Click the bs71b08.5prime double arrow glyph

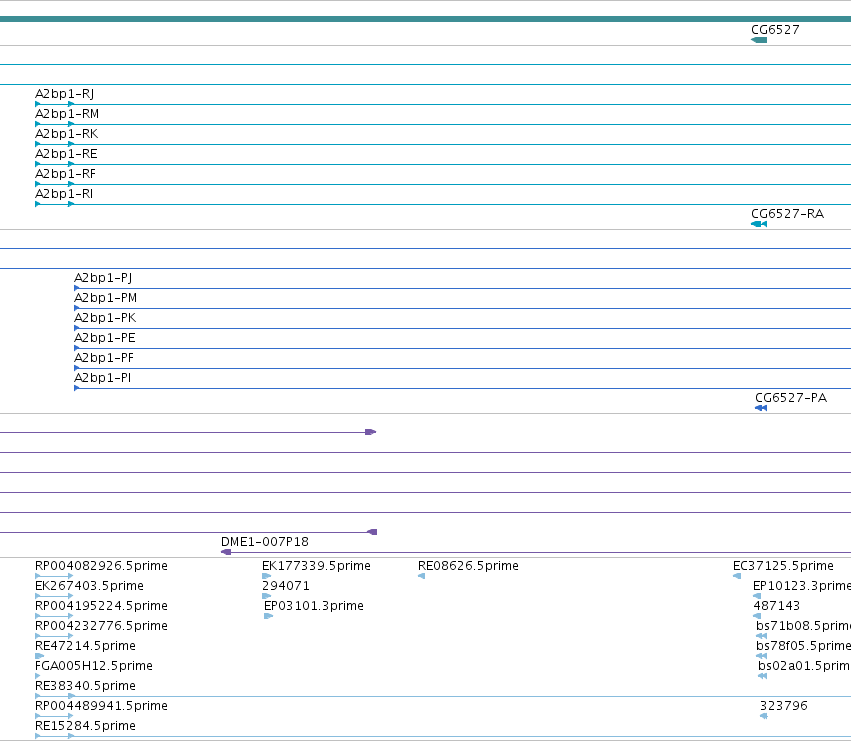(761, 636)
